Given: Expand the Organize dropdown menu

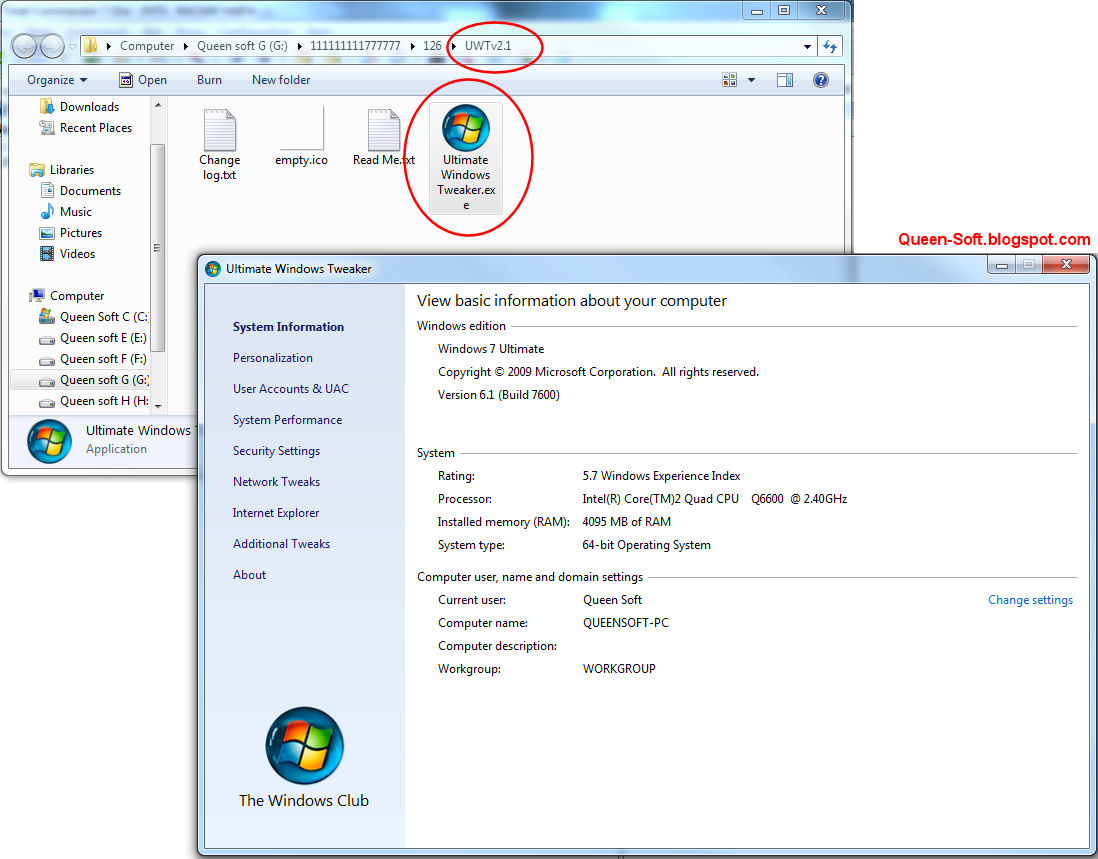Looking at the screenshot, I should tap(57, 80).
